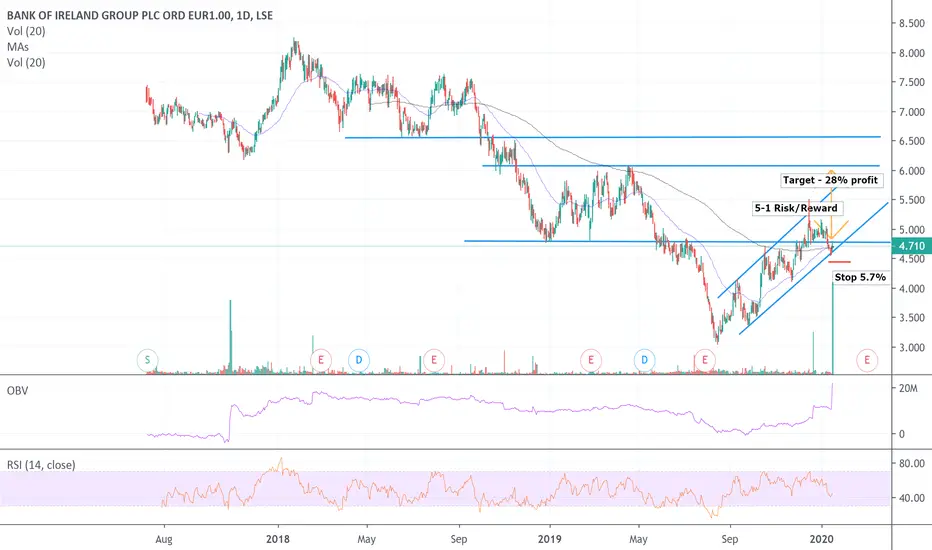
Task: Click the 2019 label on time axis
Action: point(550,539)
